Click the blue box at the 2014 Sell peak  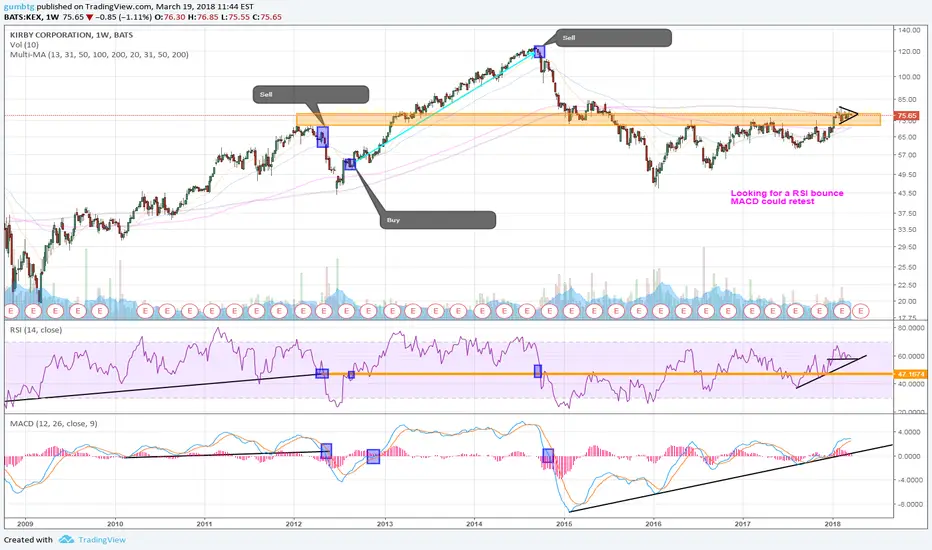pos(540,51)
